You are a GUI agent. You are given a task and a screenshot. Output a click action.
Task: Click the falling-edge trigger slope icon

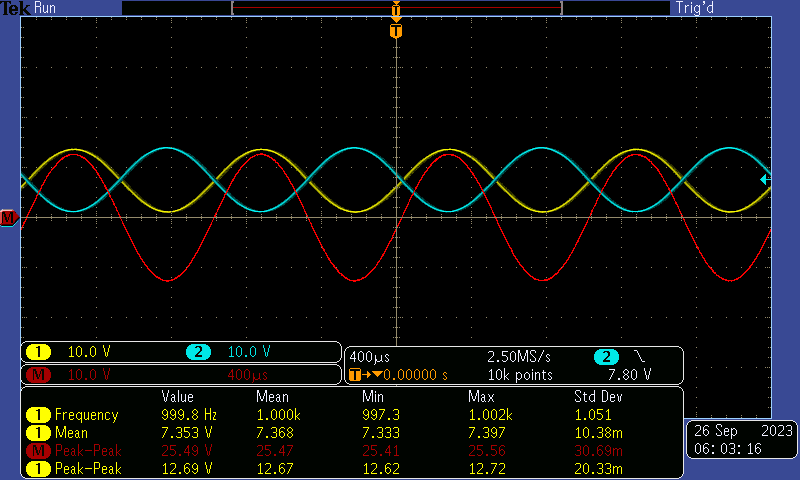pyautogui.click(x=639, y=356)
